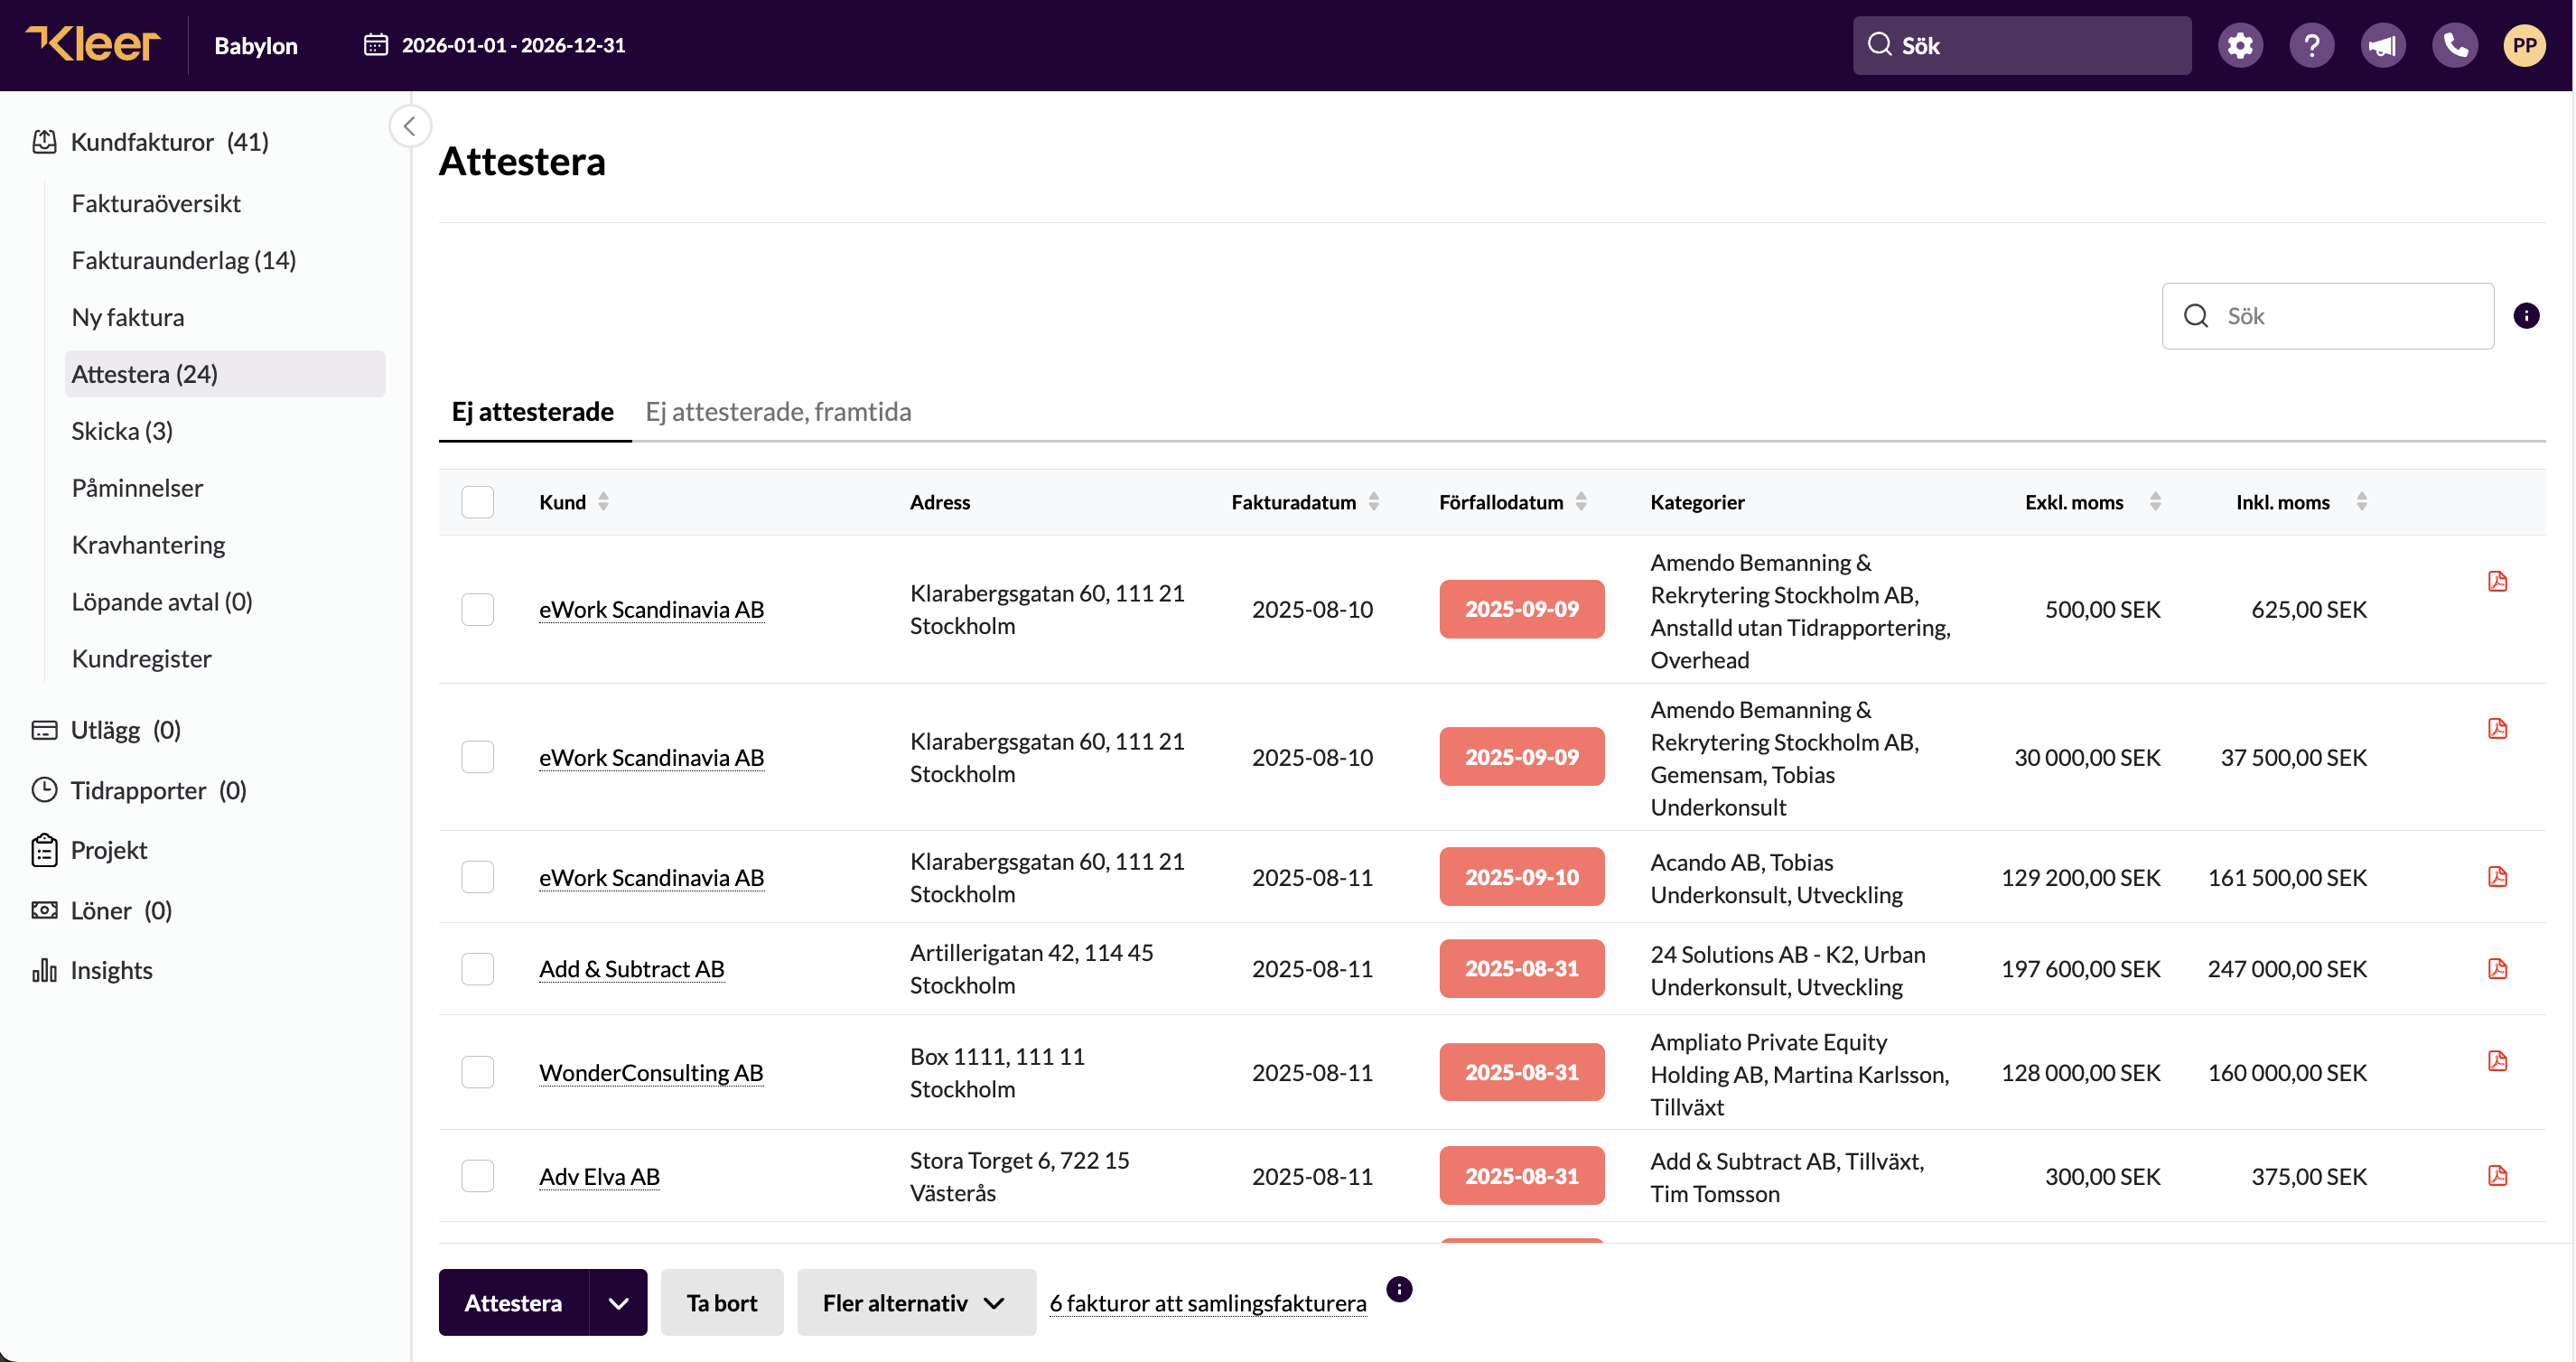Select the WonderConsulting AB row checkbox
2576x1362 pixels.
(478, 1072)
